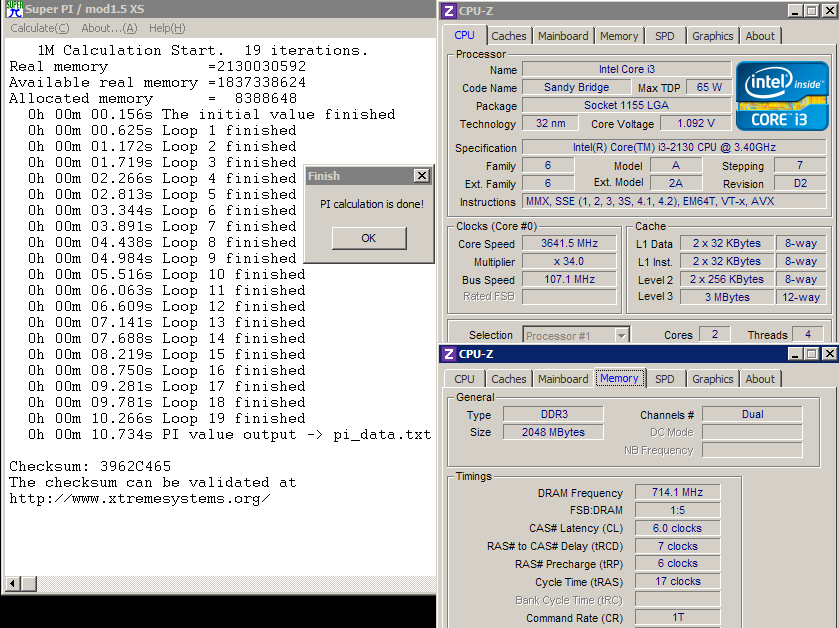Open Mainboard tab in the CPU-Z processor window
839x628 pixels.
[x=563, y=36]
